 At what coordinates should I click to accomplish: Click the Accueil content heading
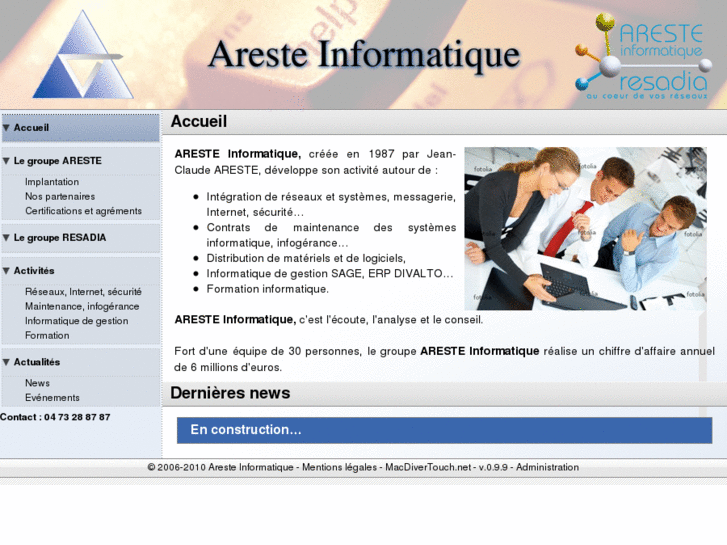[x=199, y=122]
